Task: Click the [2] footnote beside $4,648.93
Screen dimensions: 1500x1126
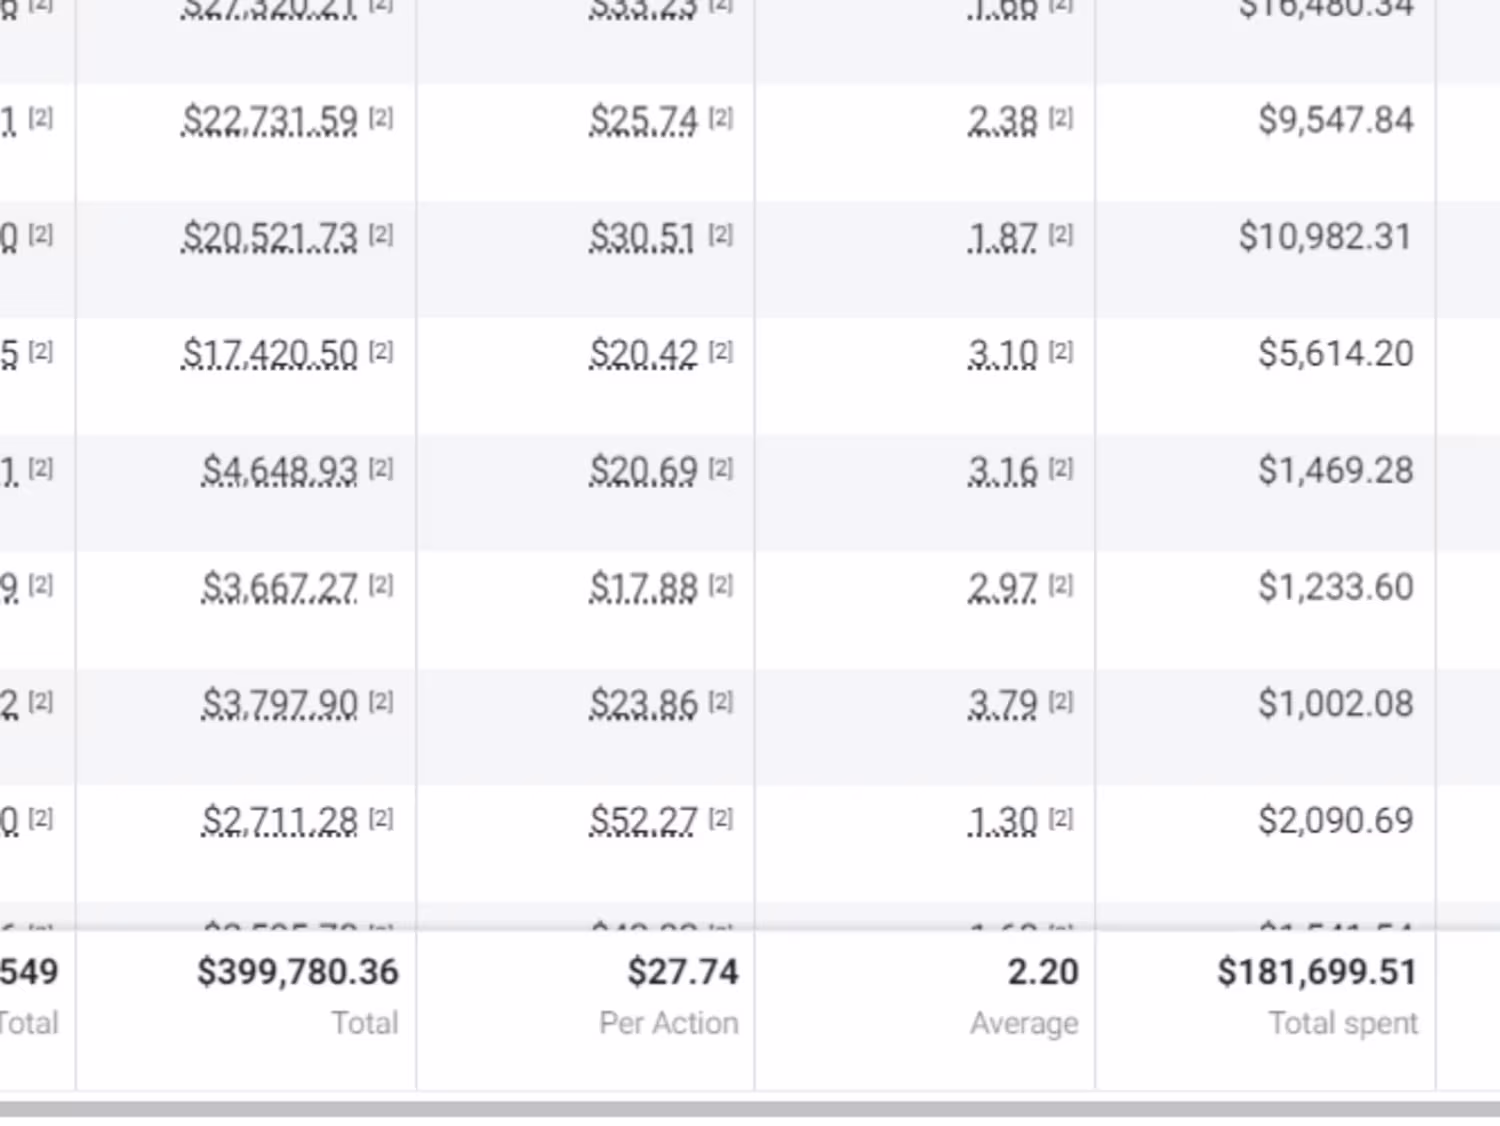Action: [x=381, y=469]
